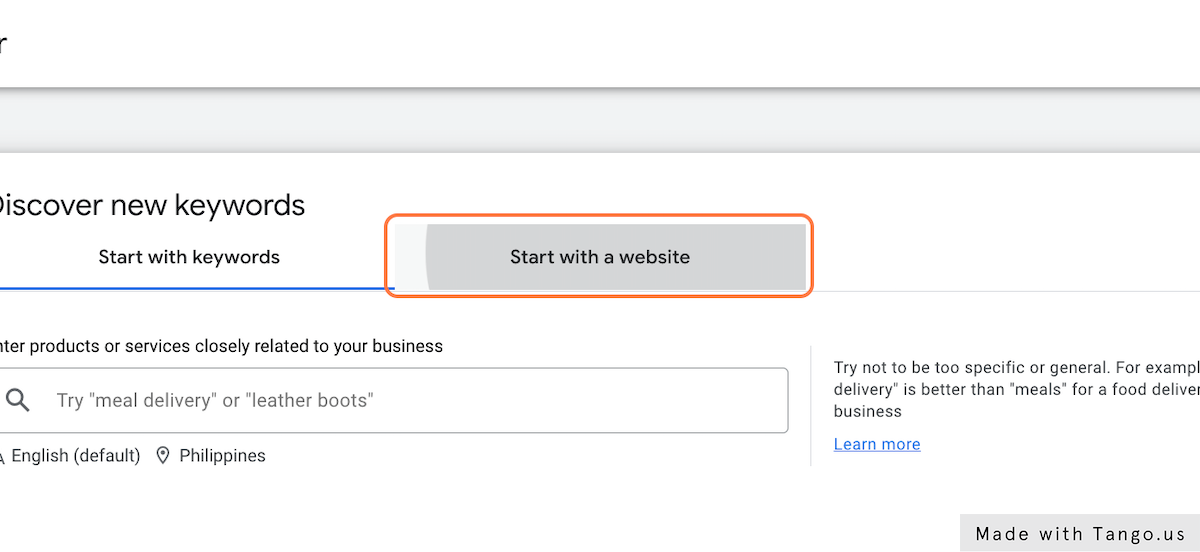Click the vertical divider beside the tip text
The width and height of the screenshot is (1200, 552).
810,405
